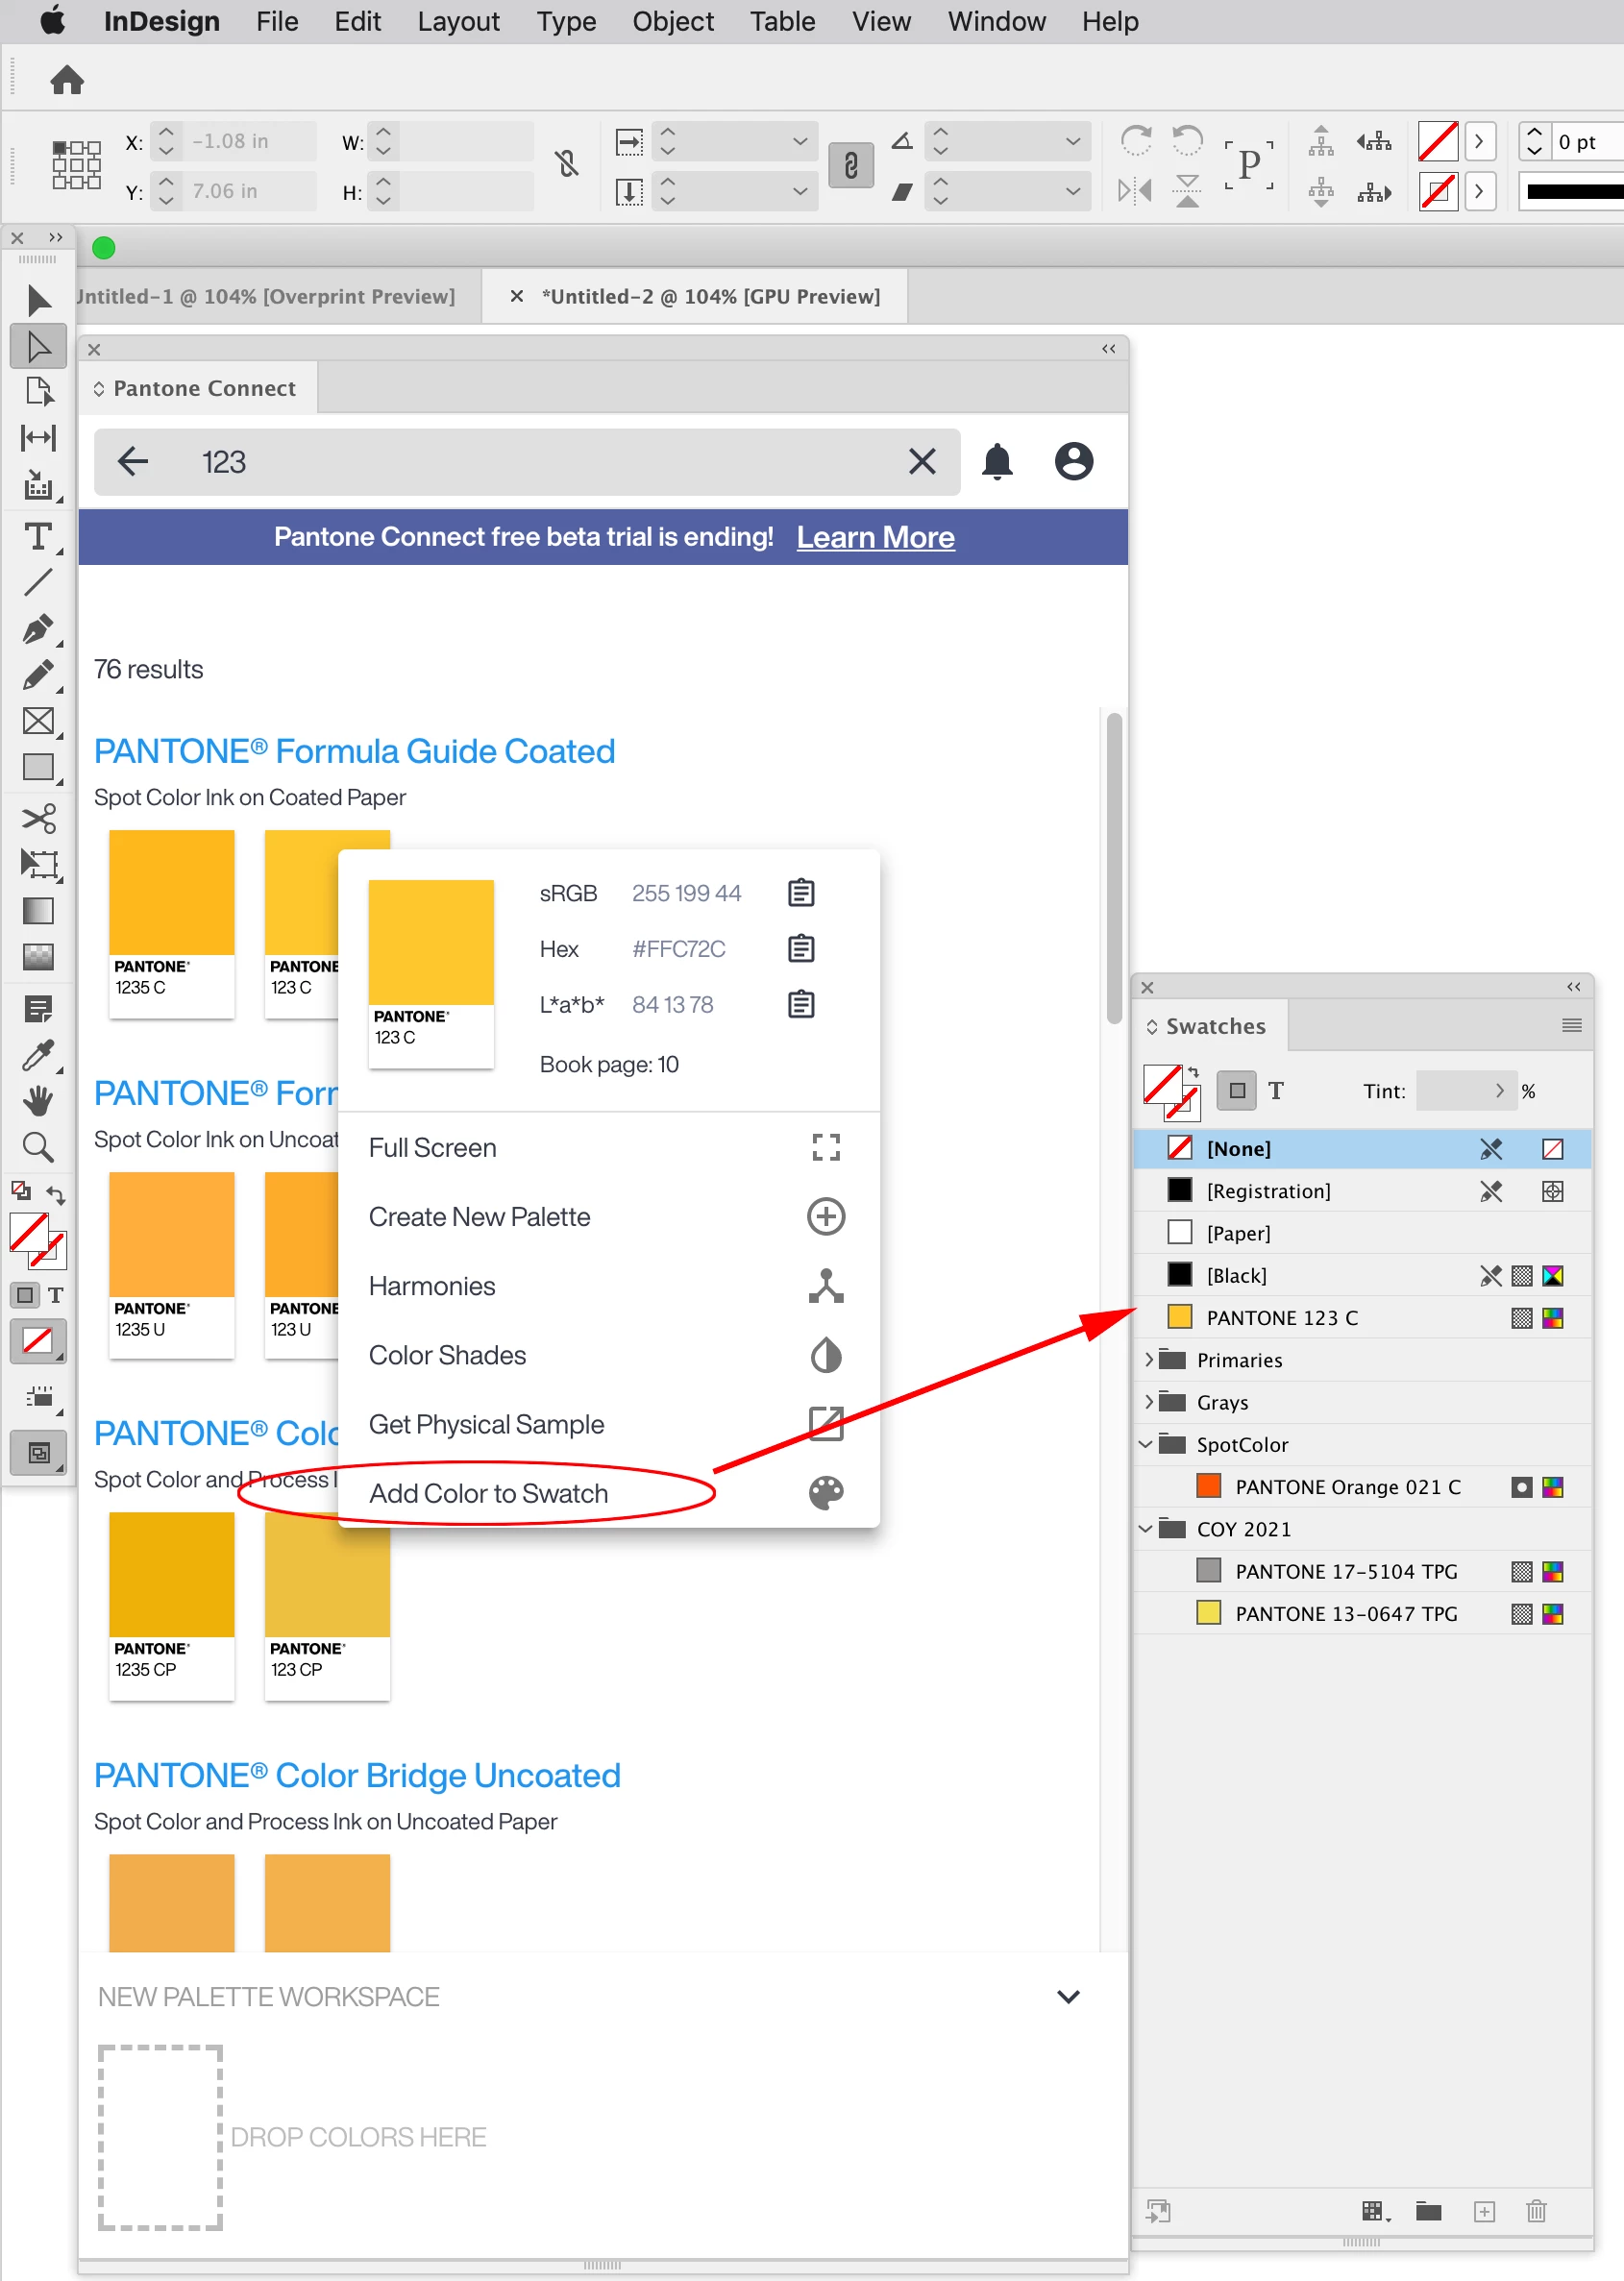The image size is (1624, 2281).
Task: Toggle Apply None button in toolbox
Action: pyautogui.click(x=38, y=1341)
